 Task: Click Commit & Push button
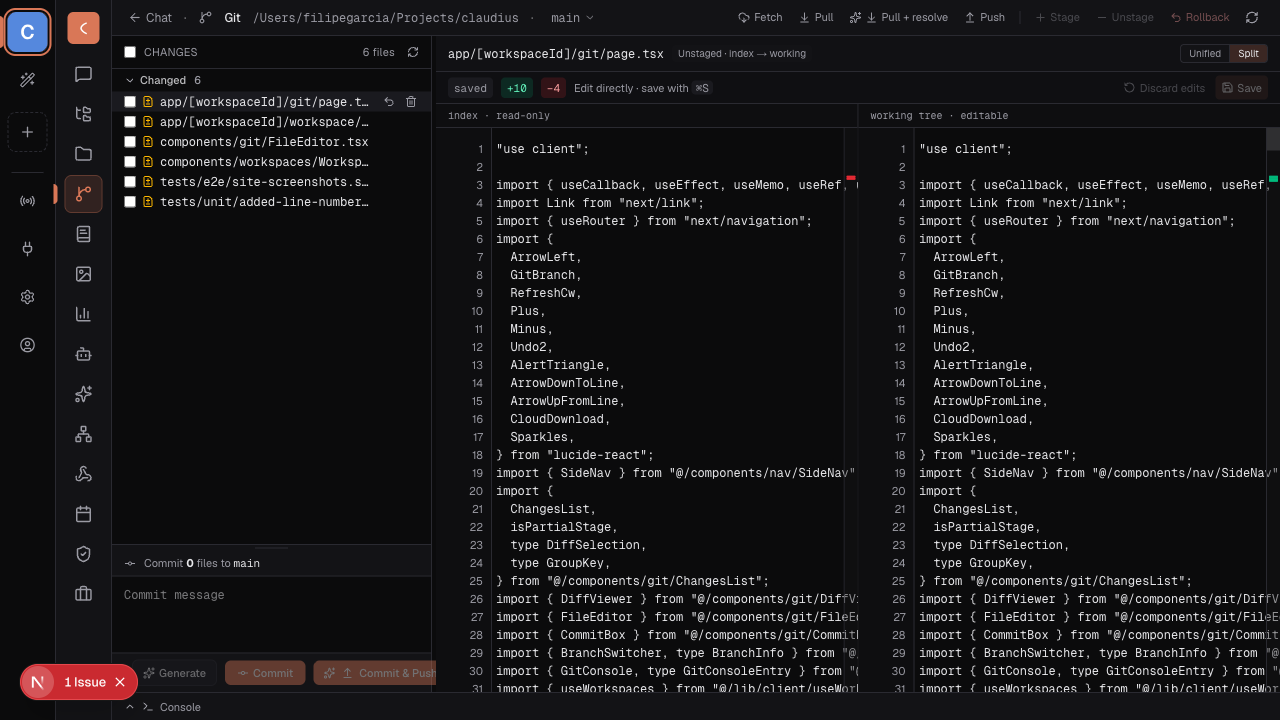[373, 673]
